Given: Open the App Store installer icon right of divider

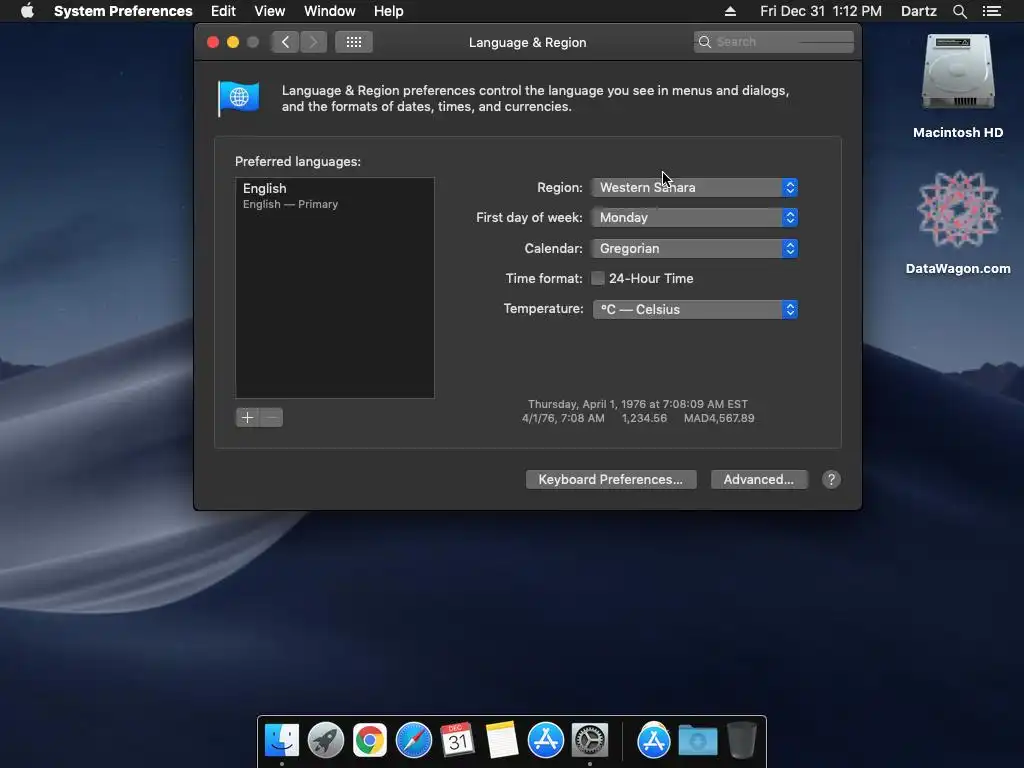Looking at the screenshot, I should point(654,740).
